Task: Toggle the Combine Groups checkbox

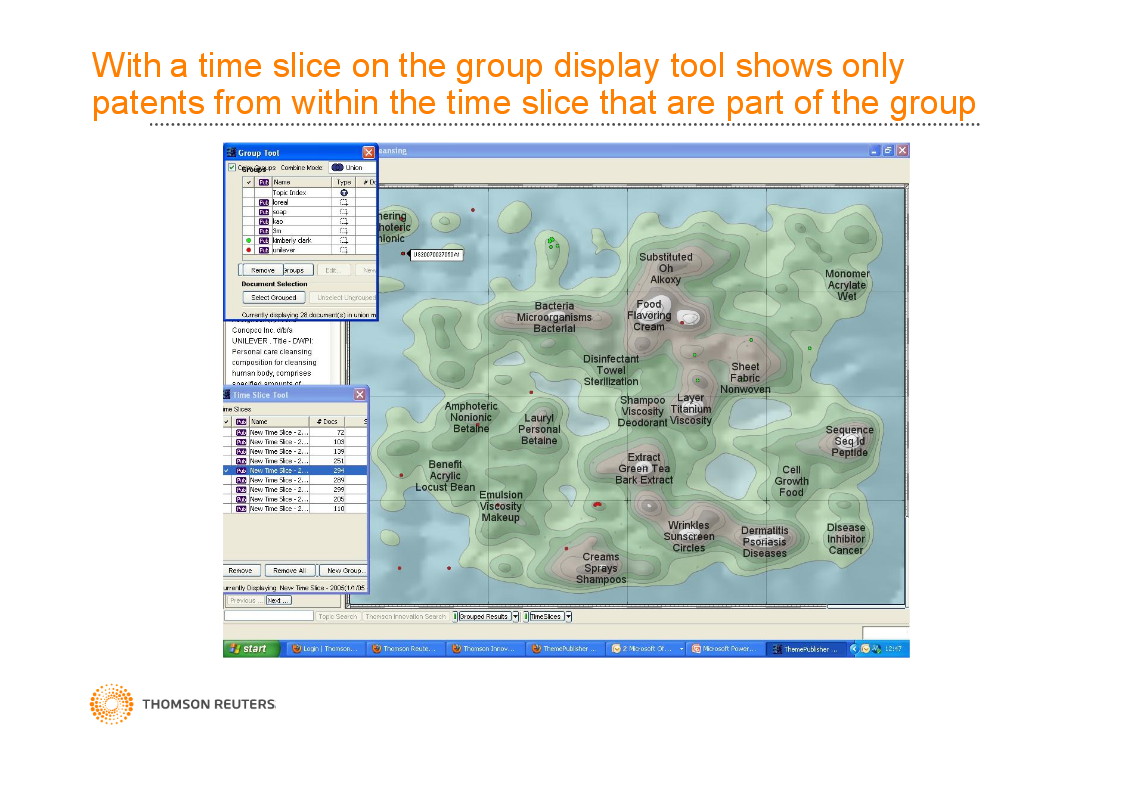Action: pyautogui.click(x=232, y=168)
